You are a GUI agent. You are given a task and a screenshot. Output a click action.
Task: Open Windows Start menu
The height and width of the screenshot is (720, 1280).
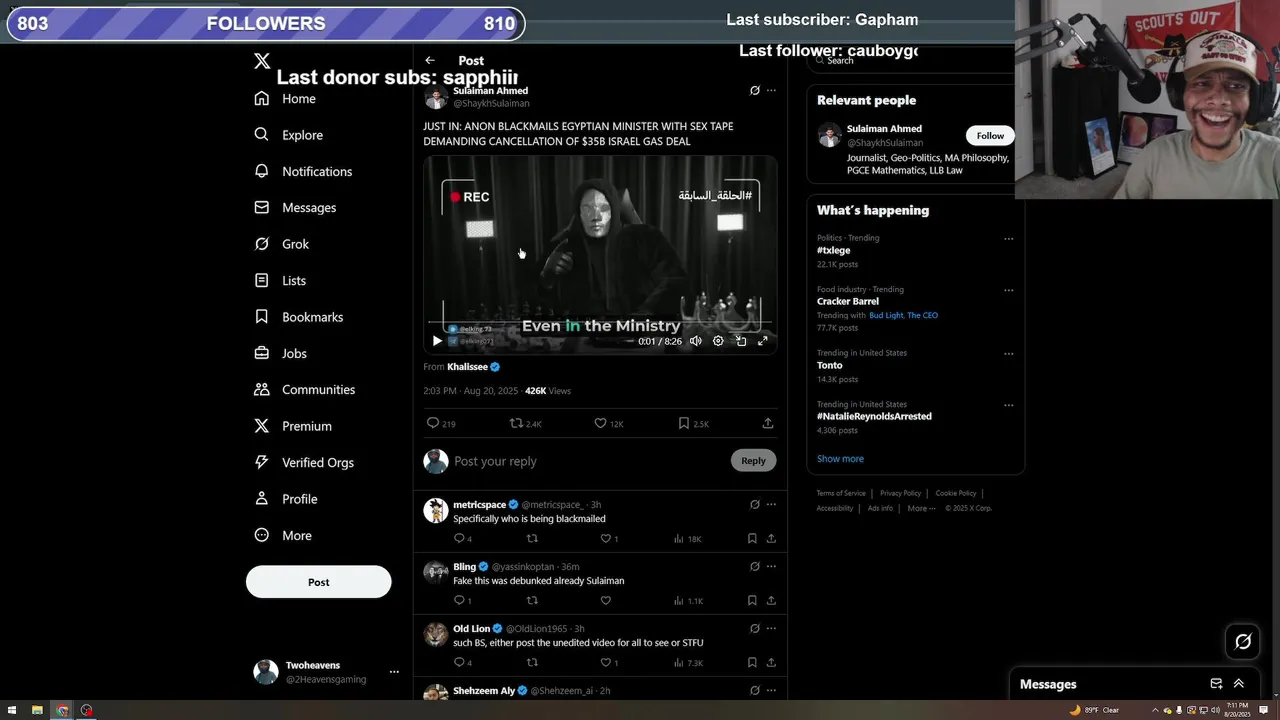point(11,711)
